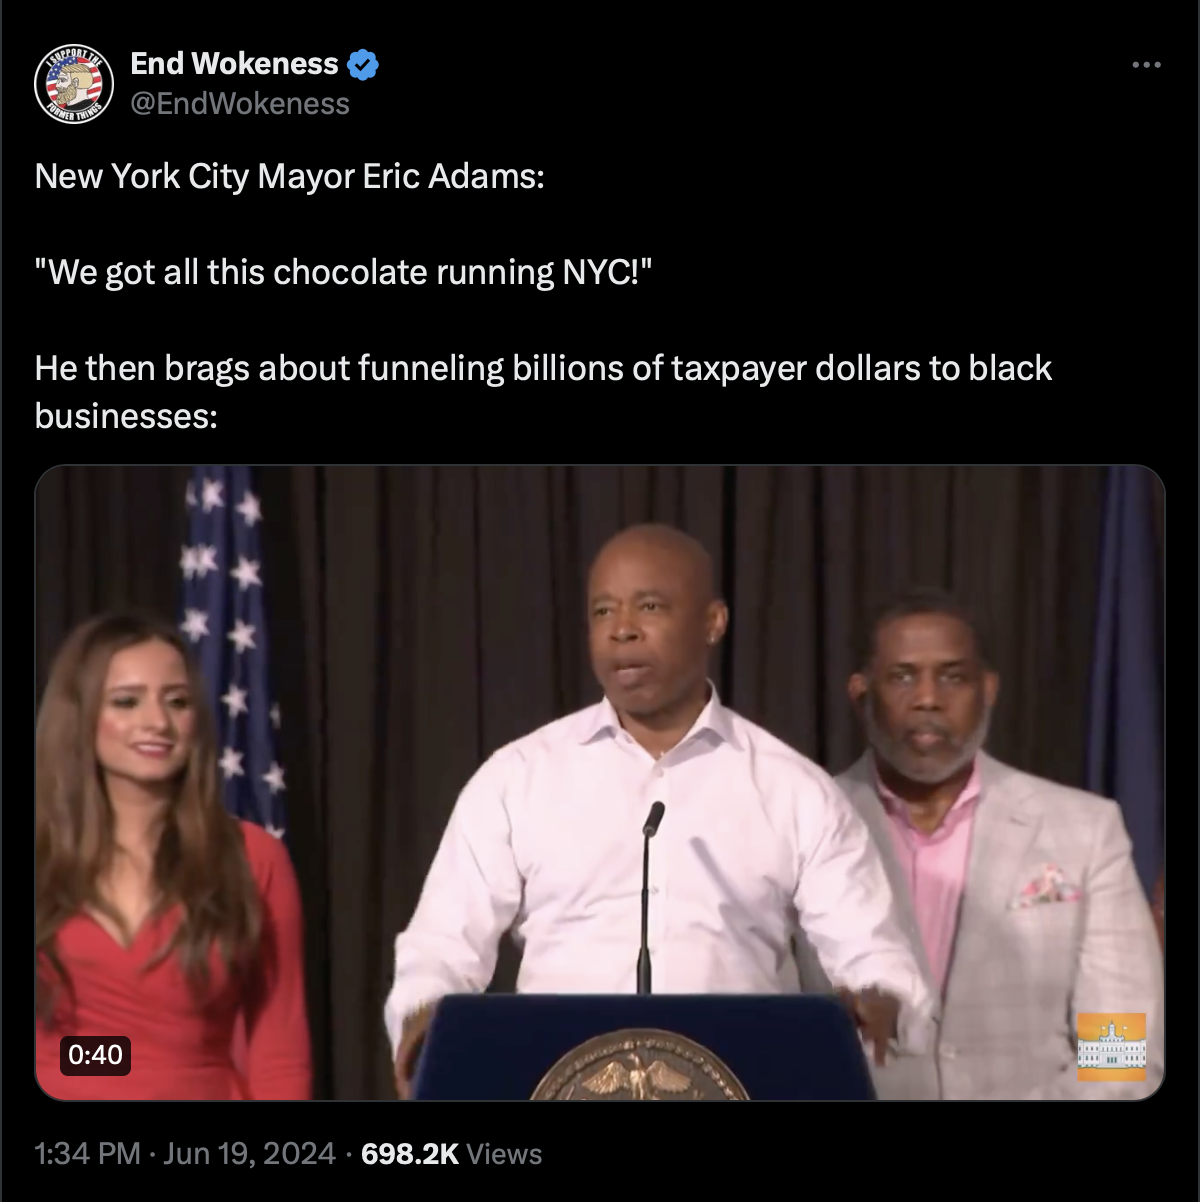This screenshot has width=1200, height=1202.
Task: Click the Jun 19, 2024 date
Action: click(x=249, y=1154)
